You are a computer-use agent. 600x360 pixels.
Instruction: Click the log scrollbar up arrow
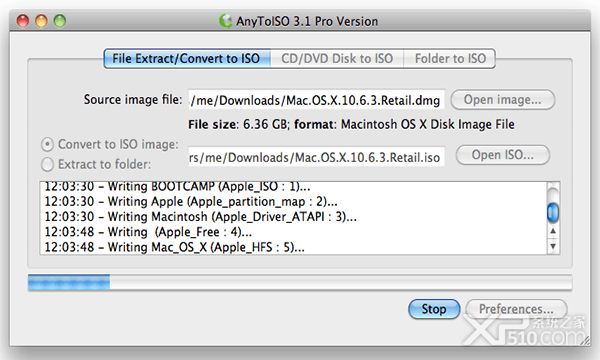[553, 231]
